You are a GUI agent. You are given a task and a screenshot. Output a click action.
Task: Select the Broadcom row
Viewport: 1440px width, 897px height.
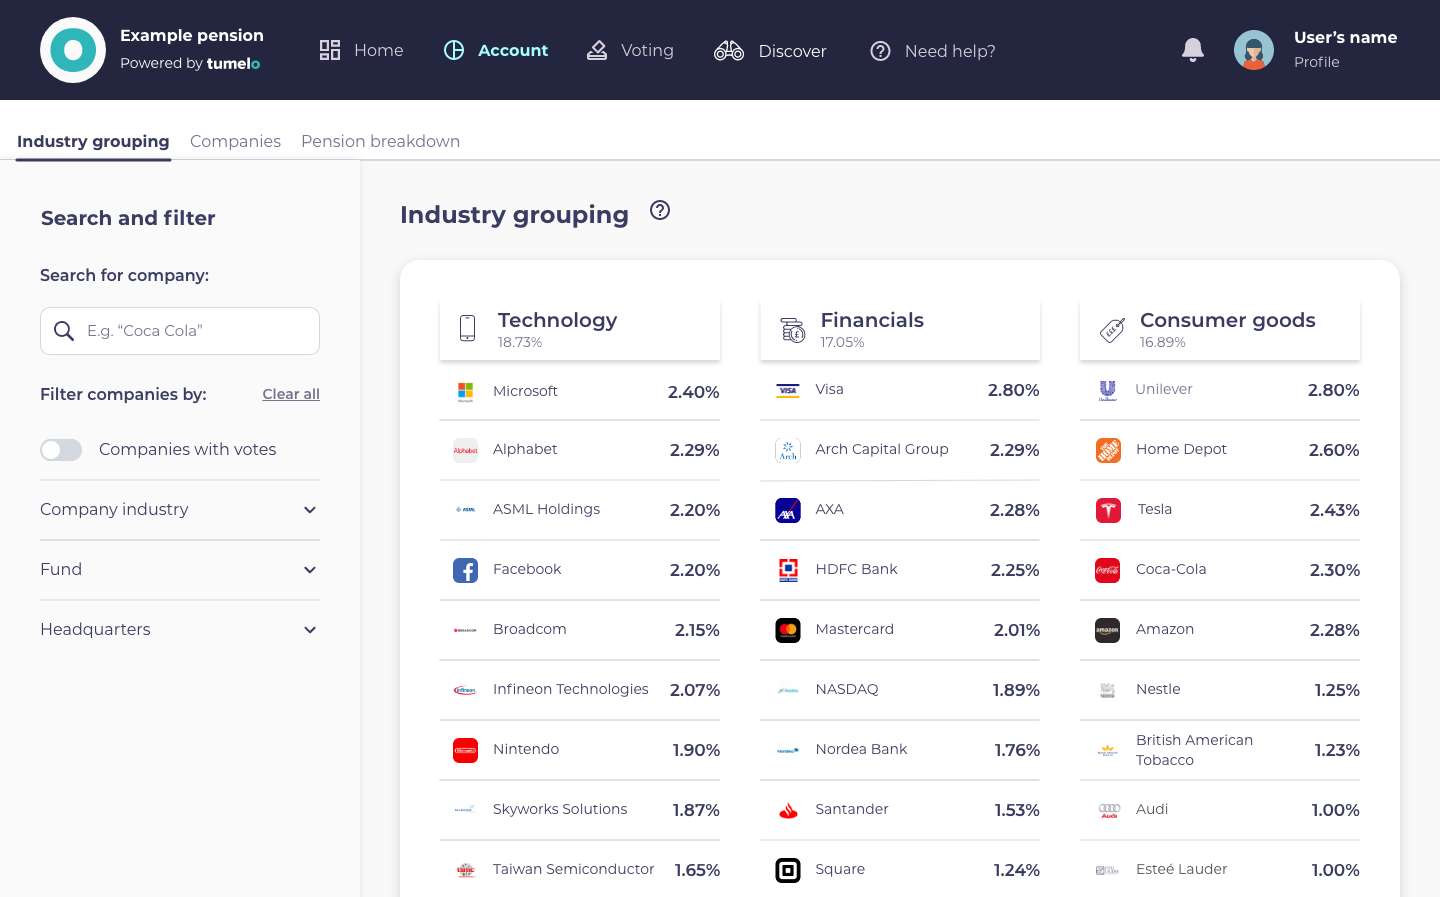pyautogui.click(x=580, y=630)
